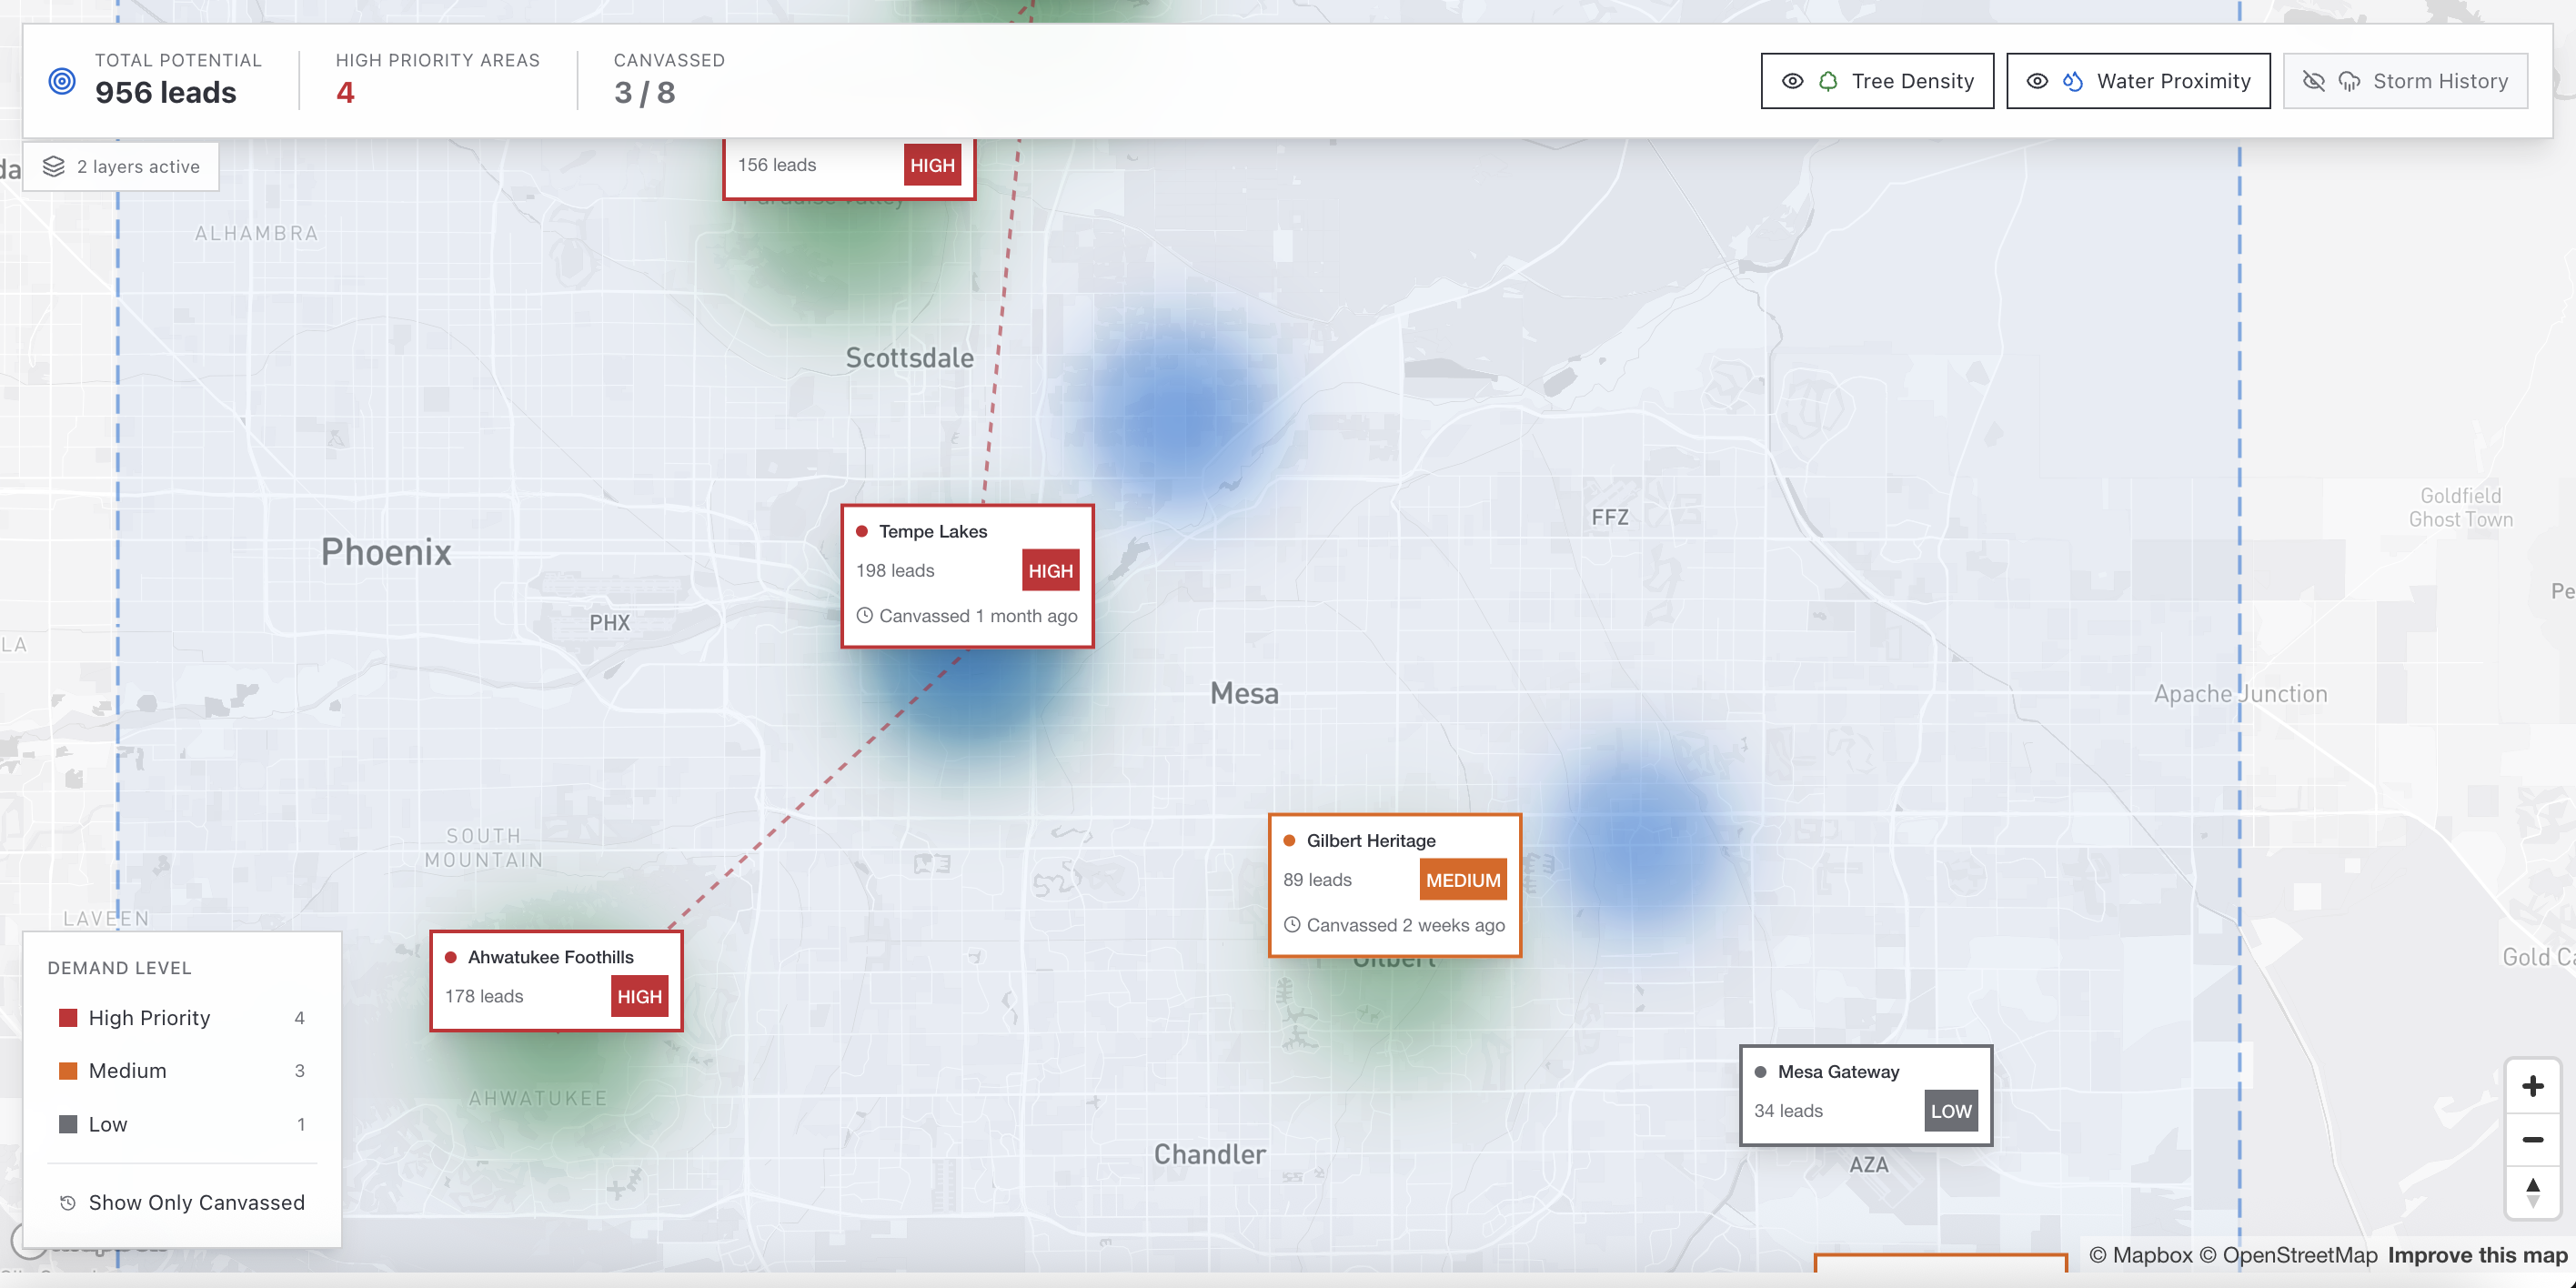Reset map bearing with compass icon

tap(2532, 1192)
